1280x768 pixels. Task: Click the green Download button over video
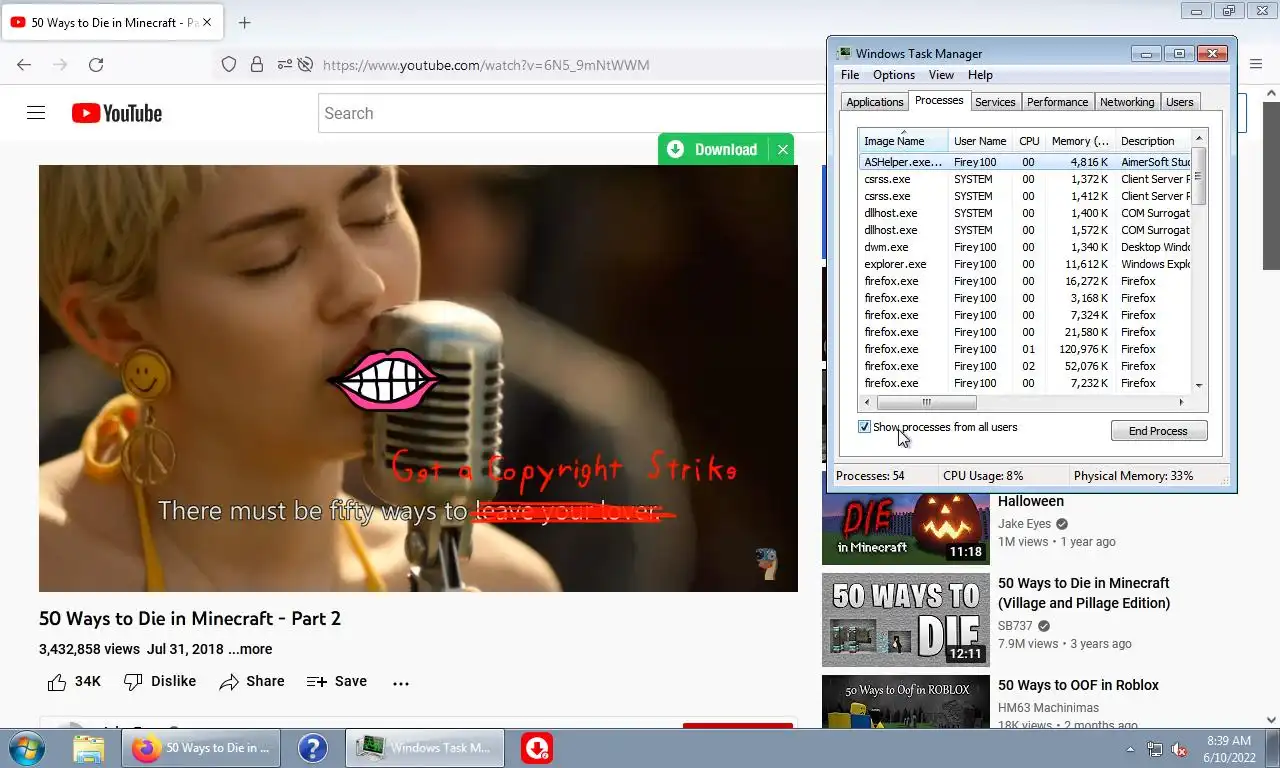point(713,149)
